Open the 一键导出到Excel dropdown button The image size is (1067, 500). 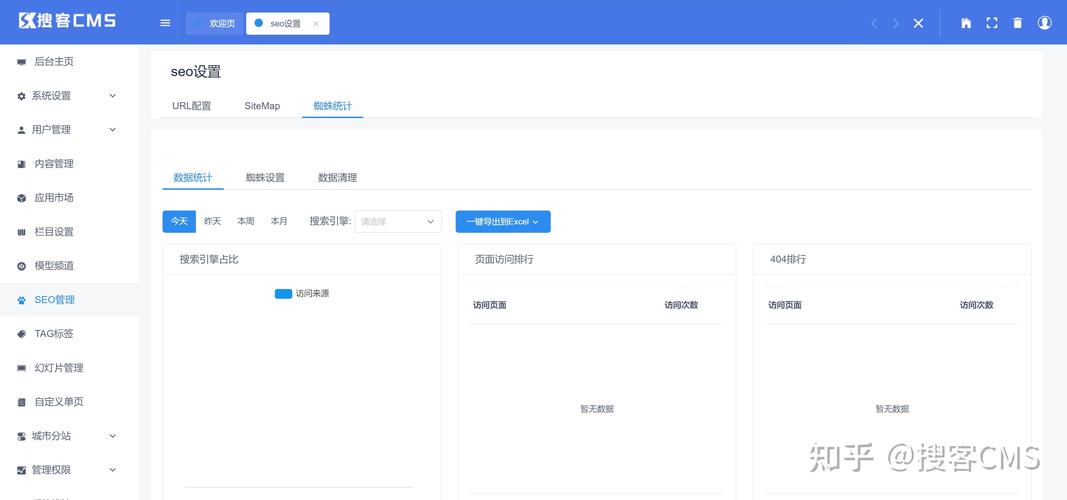[503, 222]
